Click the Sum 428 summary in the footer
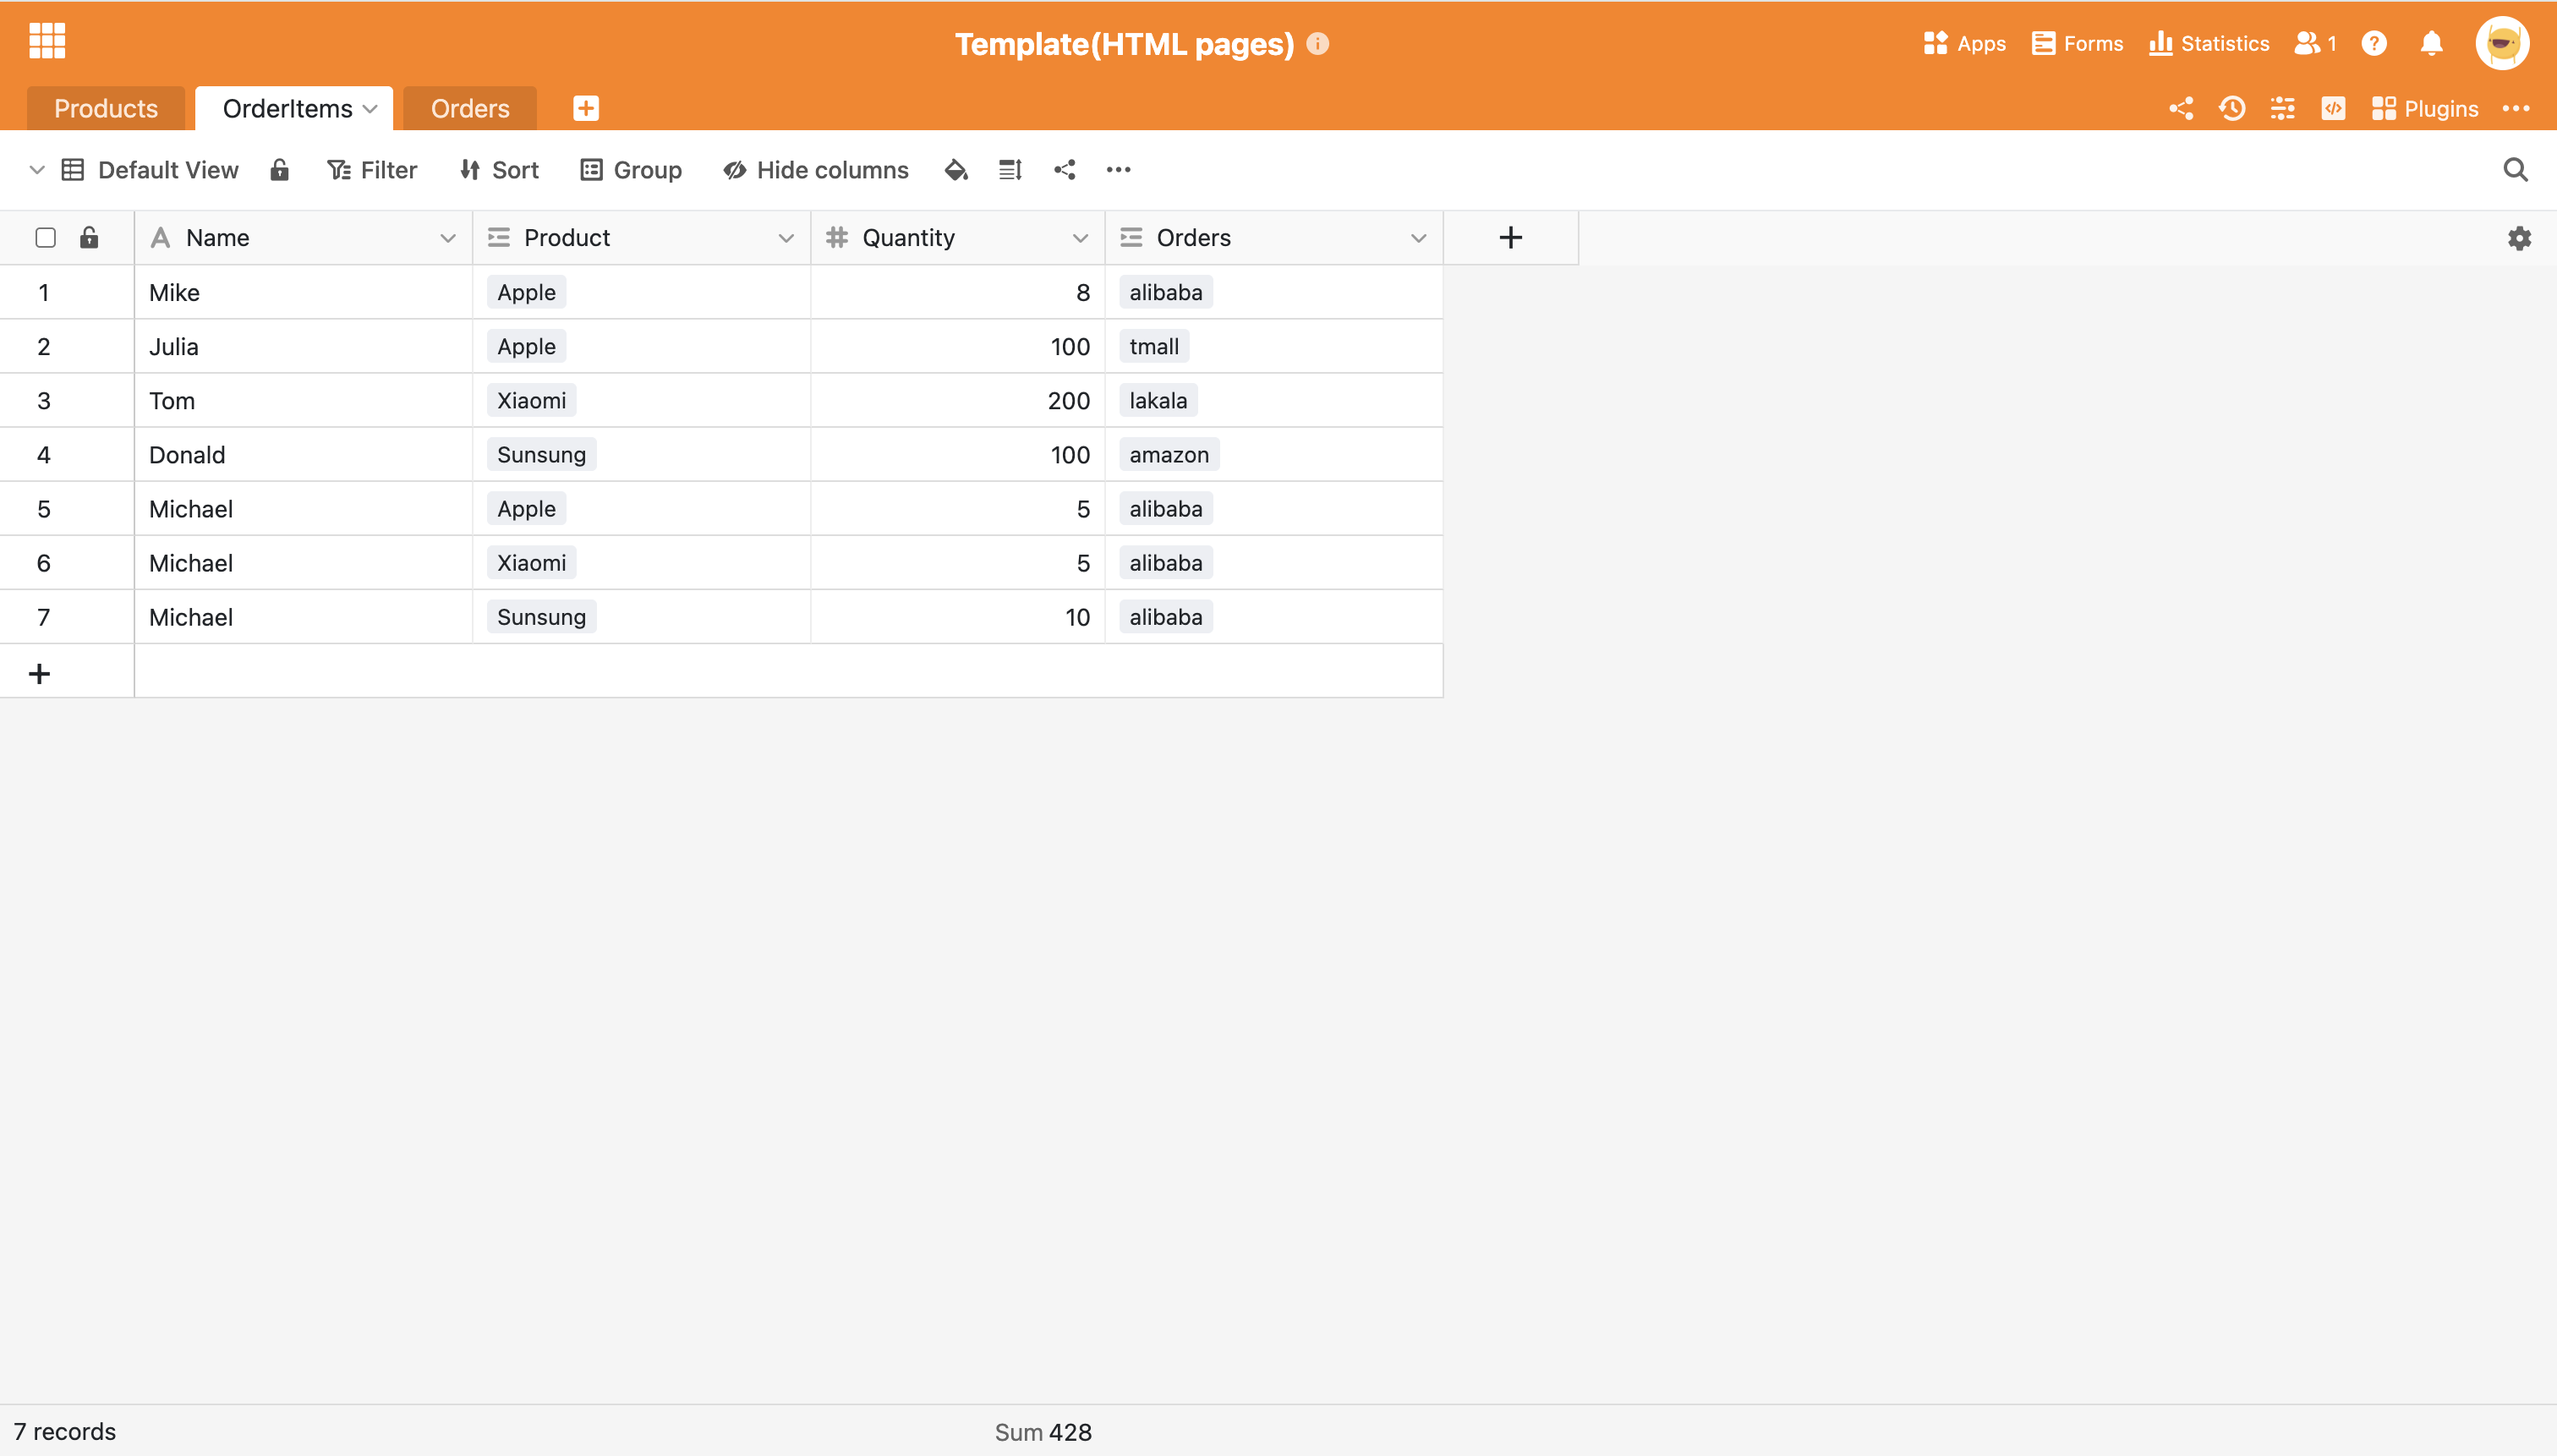The image size is (2557, 1456). [1043, 1432]
